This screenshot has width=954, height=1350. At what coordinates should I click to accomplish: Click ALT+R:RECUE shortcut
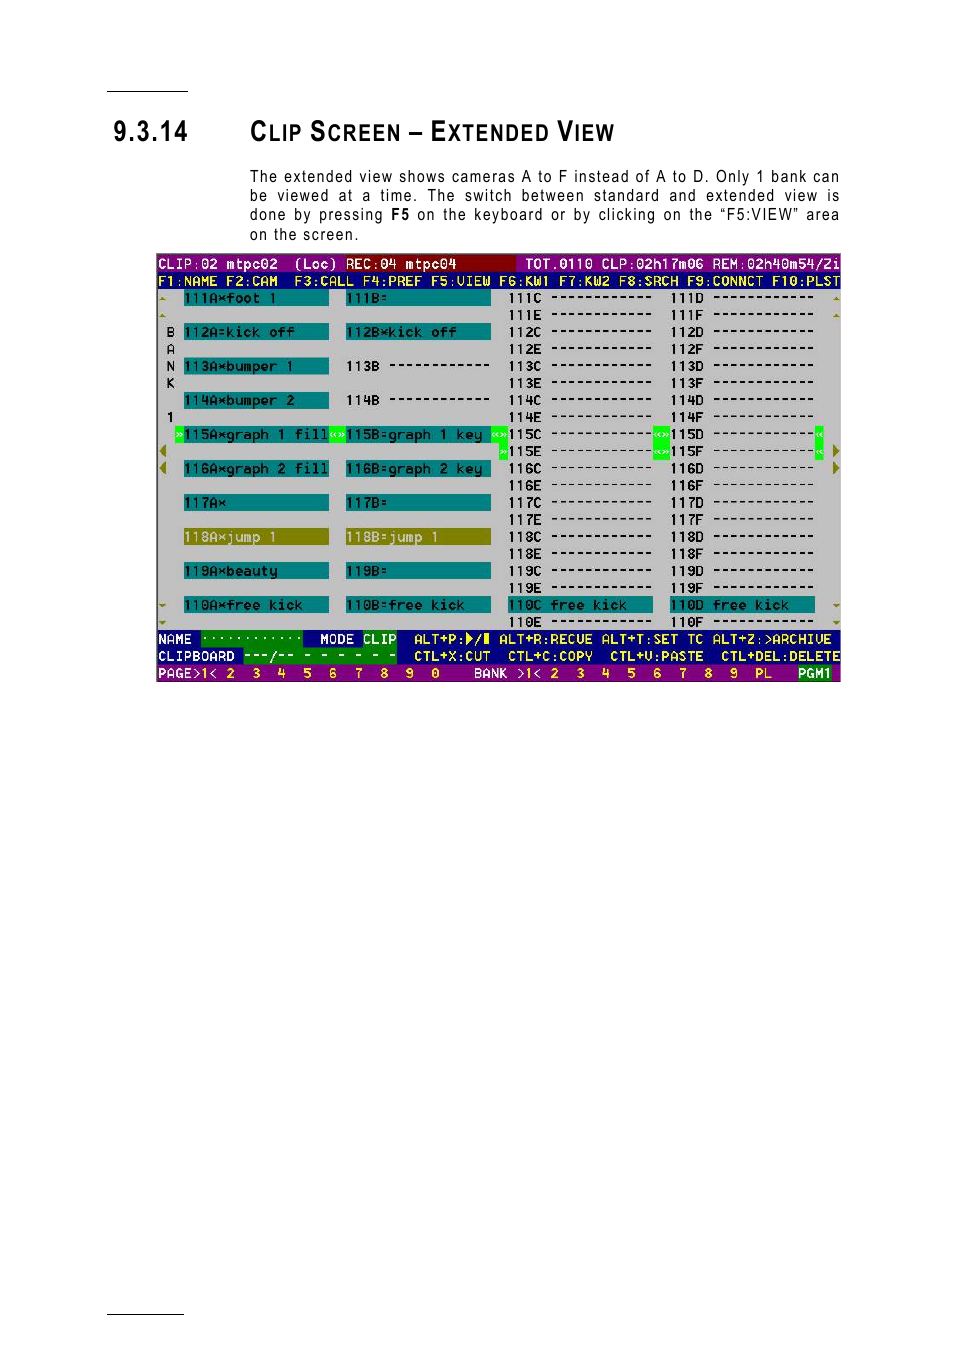[x=546, y=639]
